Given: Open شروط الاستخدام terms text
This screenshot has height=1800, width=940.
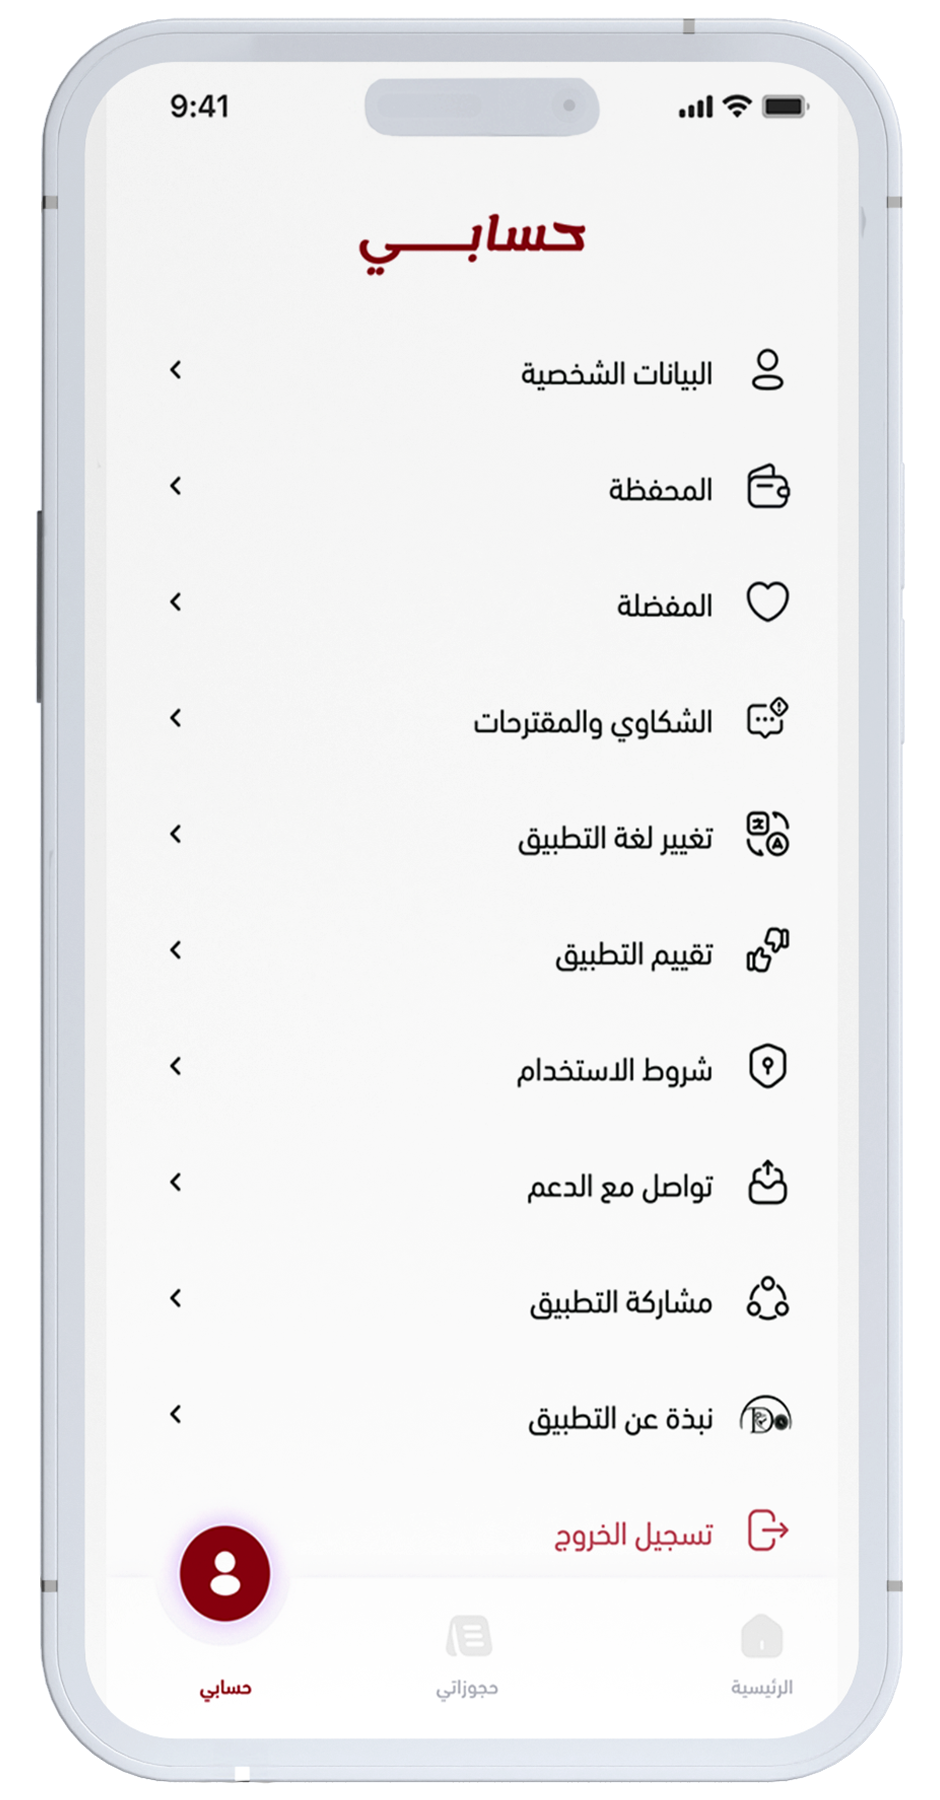Looking at the screenshot, I should click(614, 1069).
